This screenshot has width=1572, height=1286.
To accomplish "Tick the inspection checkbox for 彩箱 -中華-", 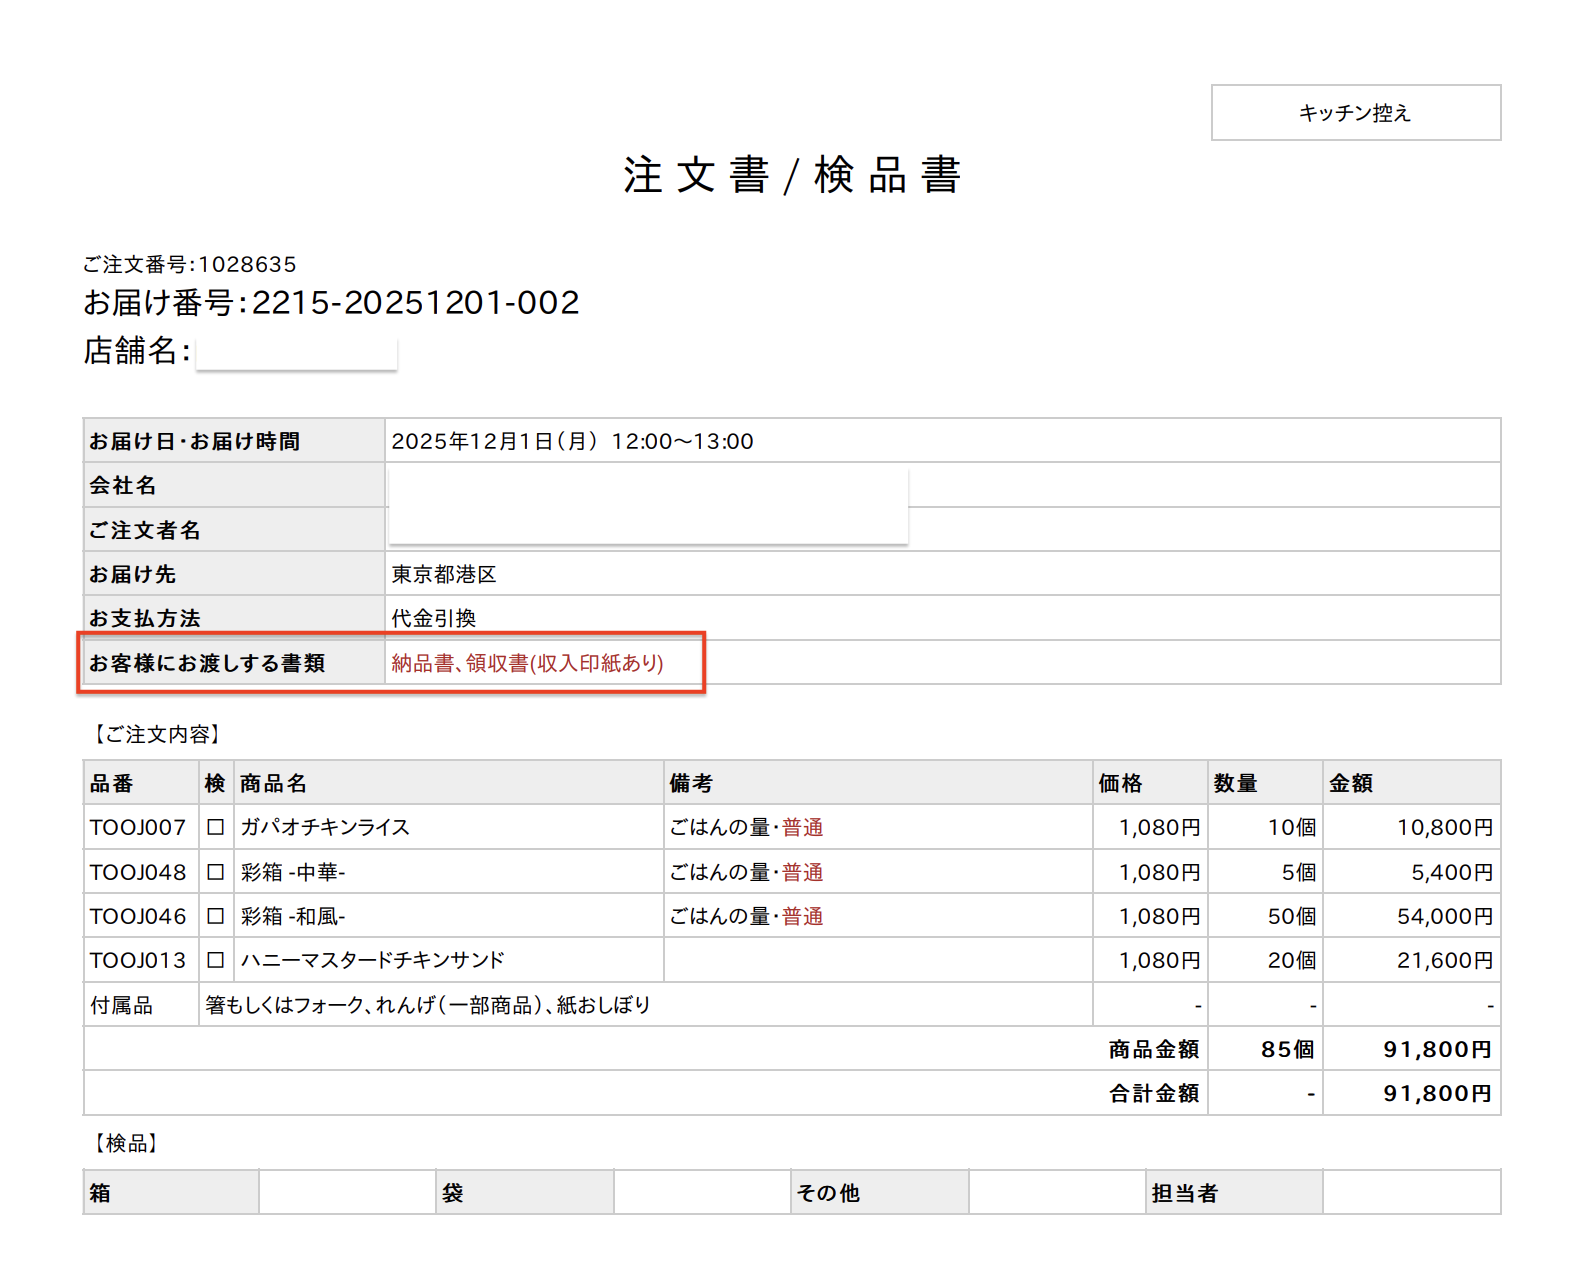I will click(215, 872).
